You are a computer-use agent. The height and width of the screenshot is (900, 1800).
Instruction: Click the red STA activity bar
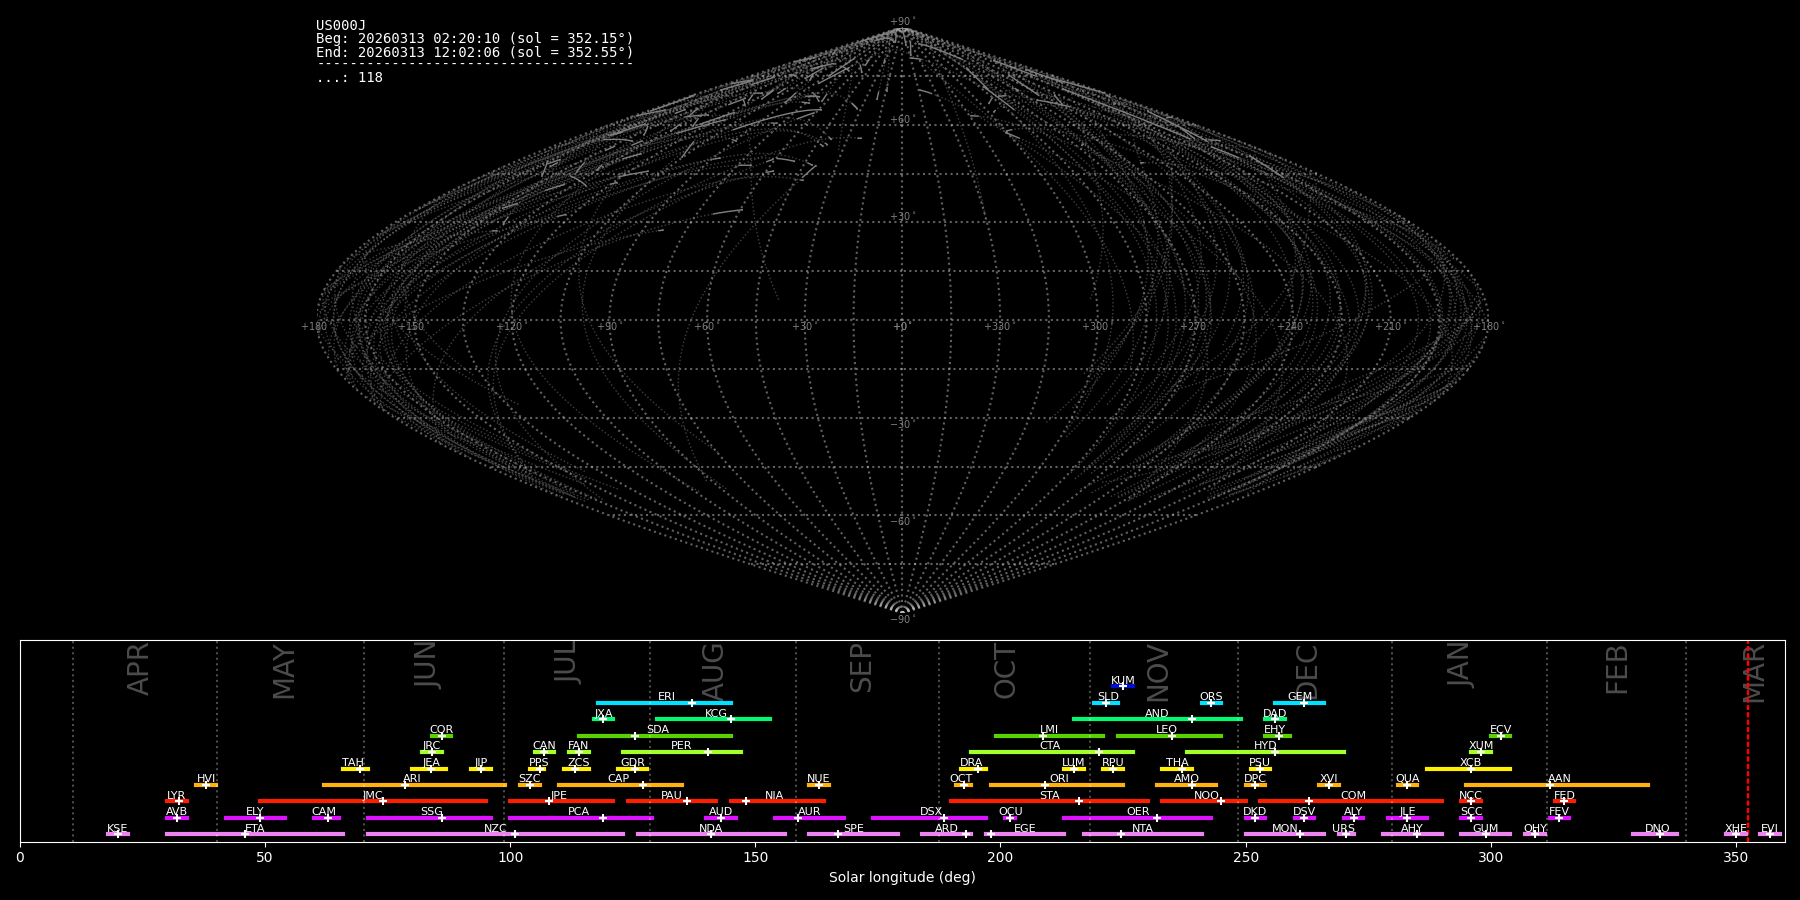(1049, 801)
